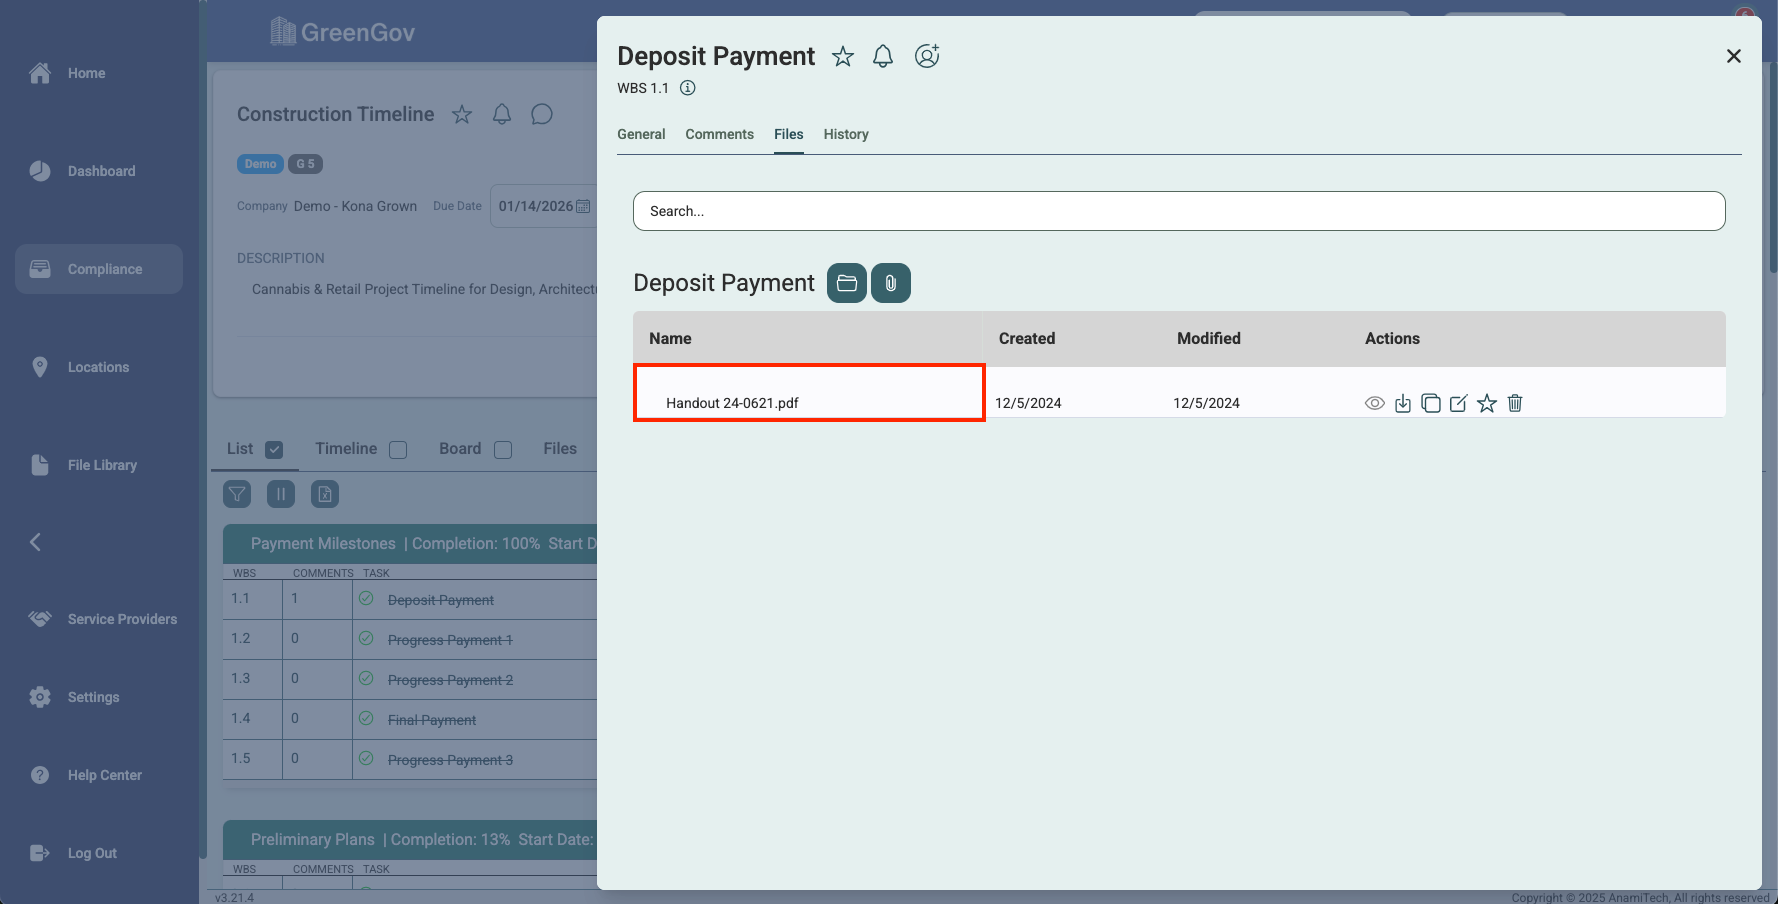Image resolution: width=1778 pixels, height=904 pixels.
Task: Enable notifications bell for Deposit Payment
Action: 883,57
